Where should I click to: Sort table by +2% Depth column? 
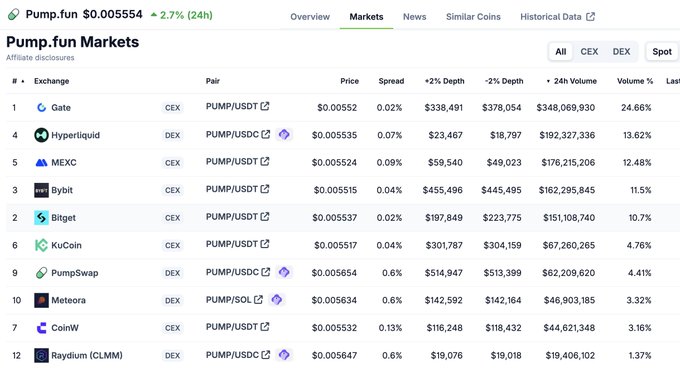click(445, 81)
